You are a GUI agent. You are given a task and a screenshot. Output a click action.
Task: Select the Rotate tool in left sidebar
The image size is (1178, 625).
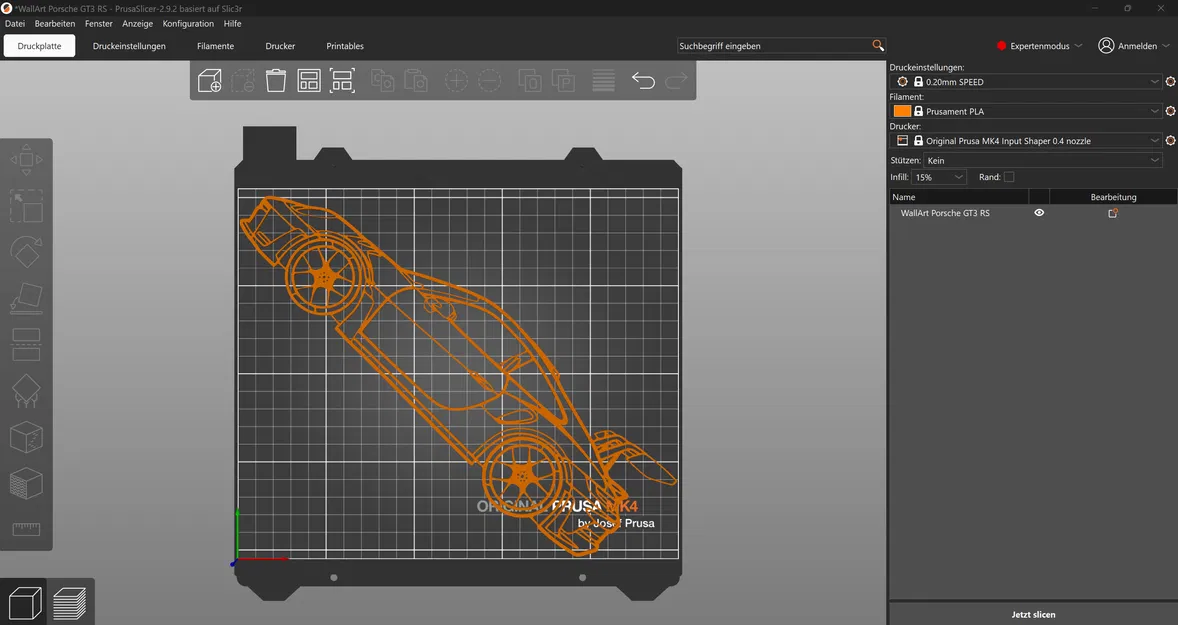[26, 252]
